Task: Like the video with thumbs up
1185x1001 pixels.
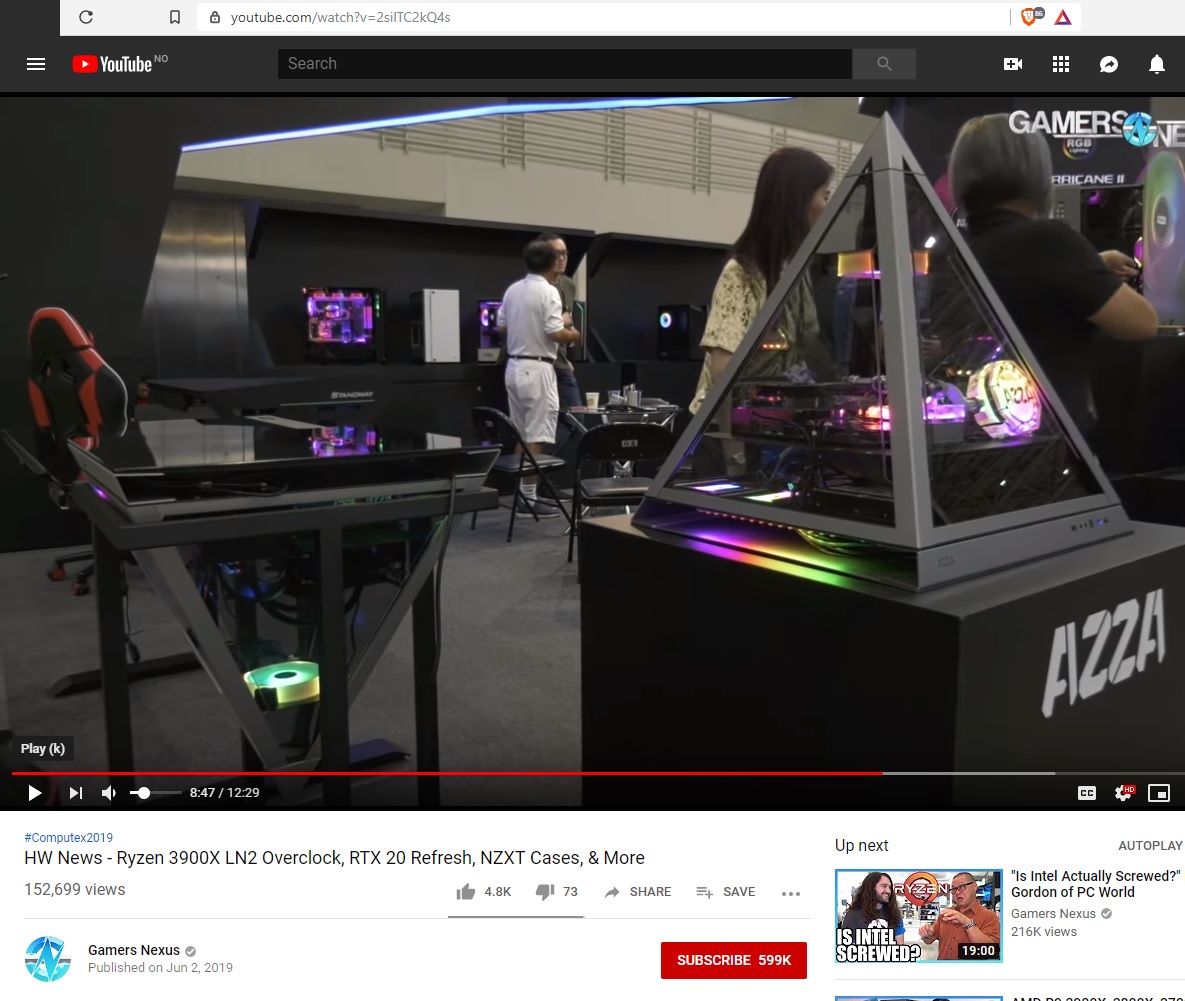Action: 484,892
